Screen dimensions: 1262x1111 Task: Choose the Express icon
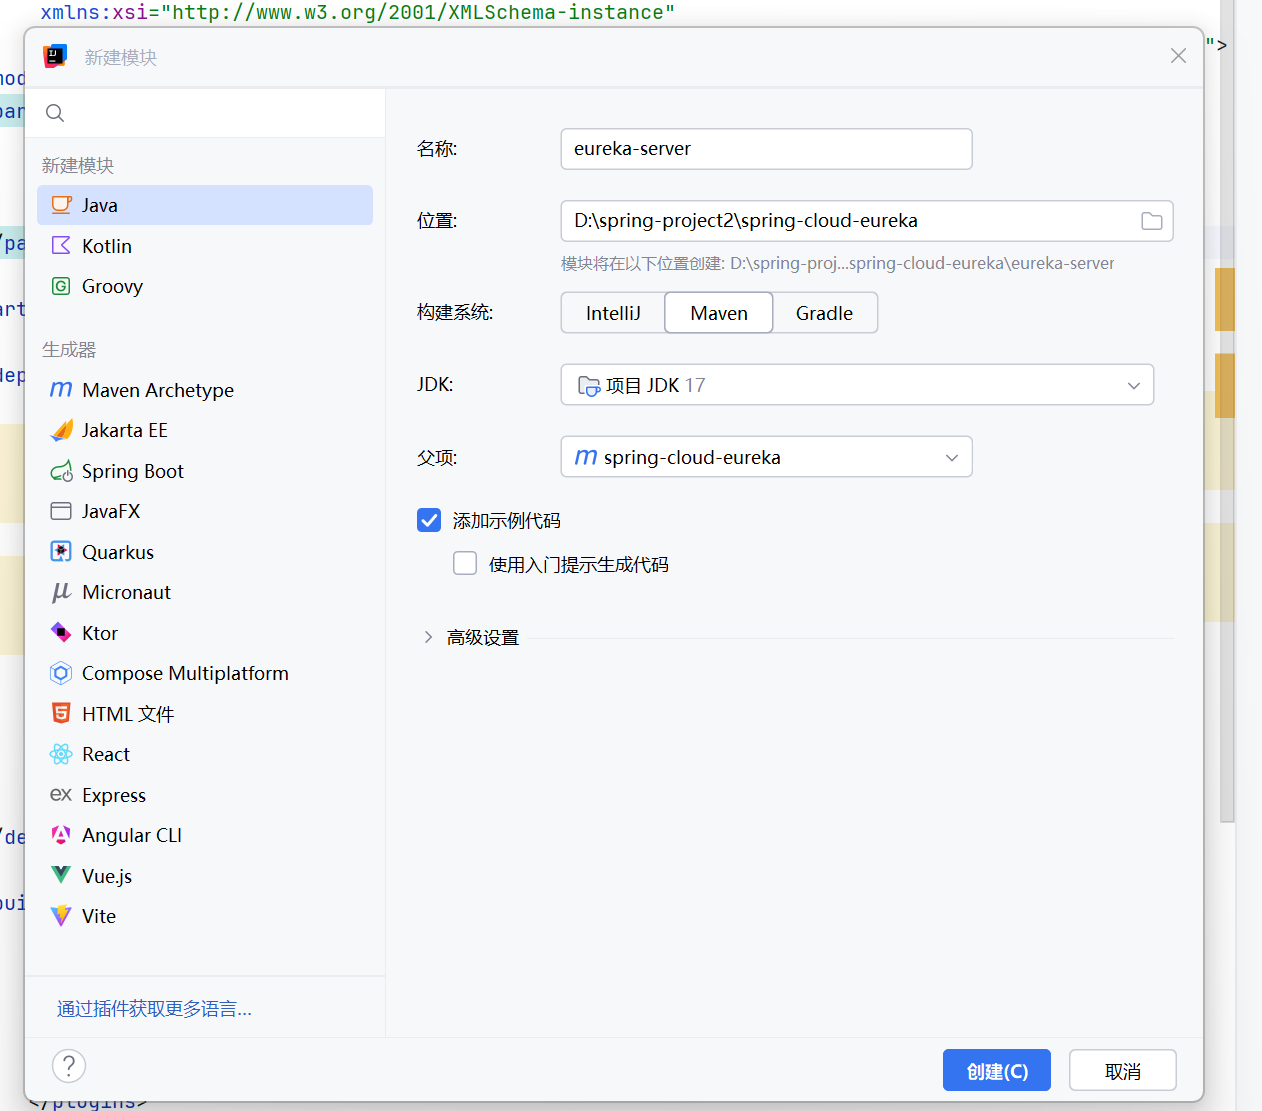61,794
